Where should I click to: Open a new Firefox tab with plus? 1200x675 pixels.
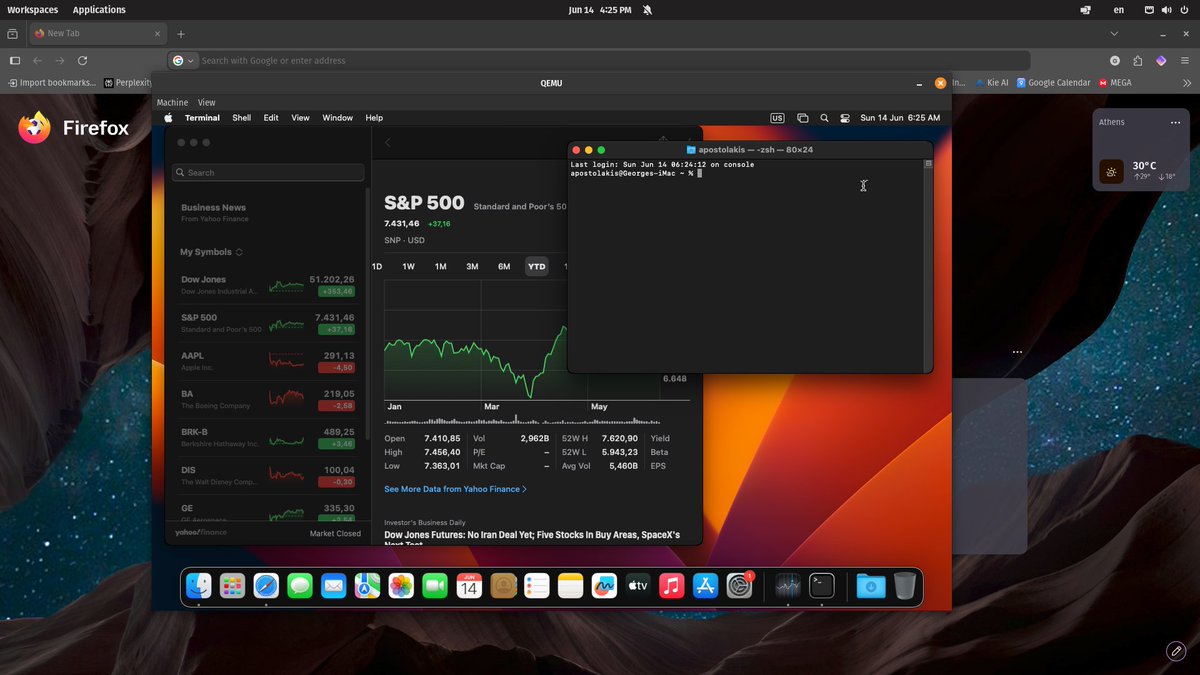(181, 34)
